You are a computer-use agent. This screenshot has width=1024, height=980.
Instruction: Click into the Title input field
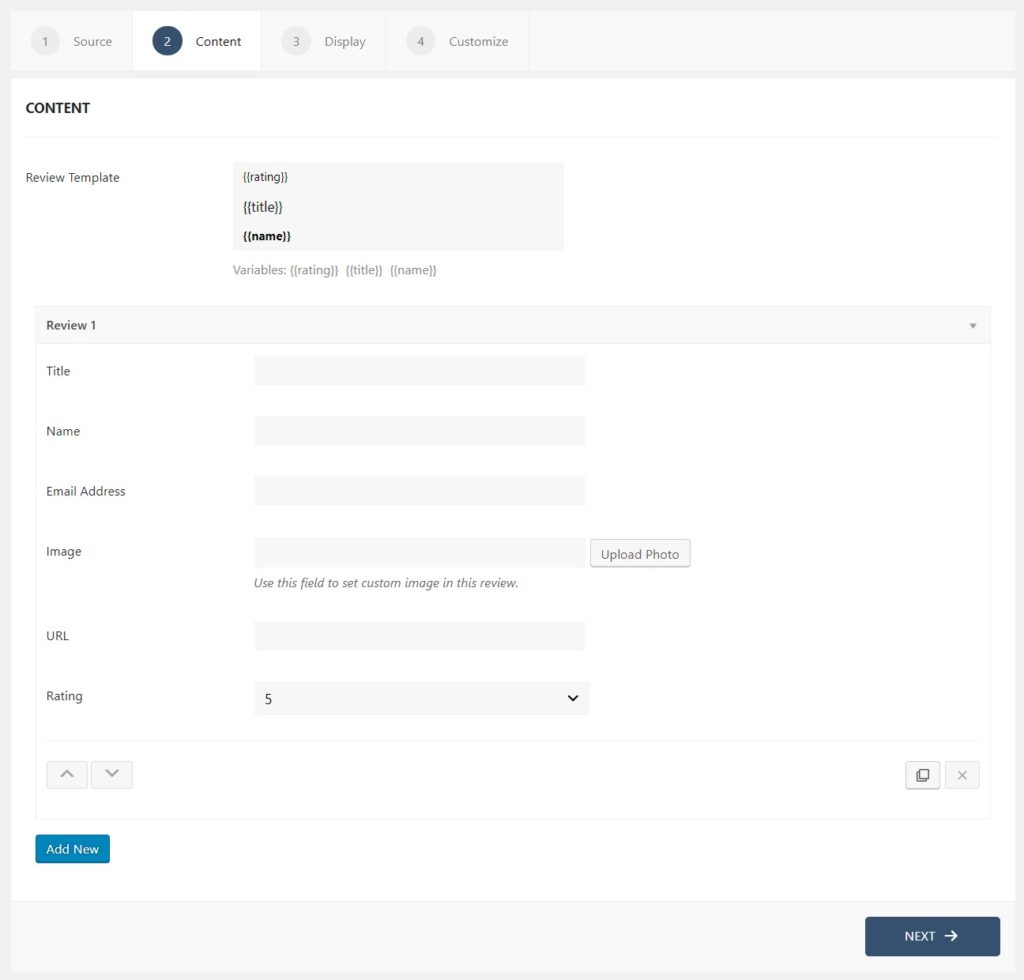tap(420, 370)
